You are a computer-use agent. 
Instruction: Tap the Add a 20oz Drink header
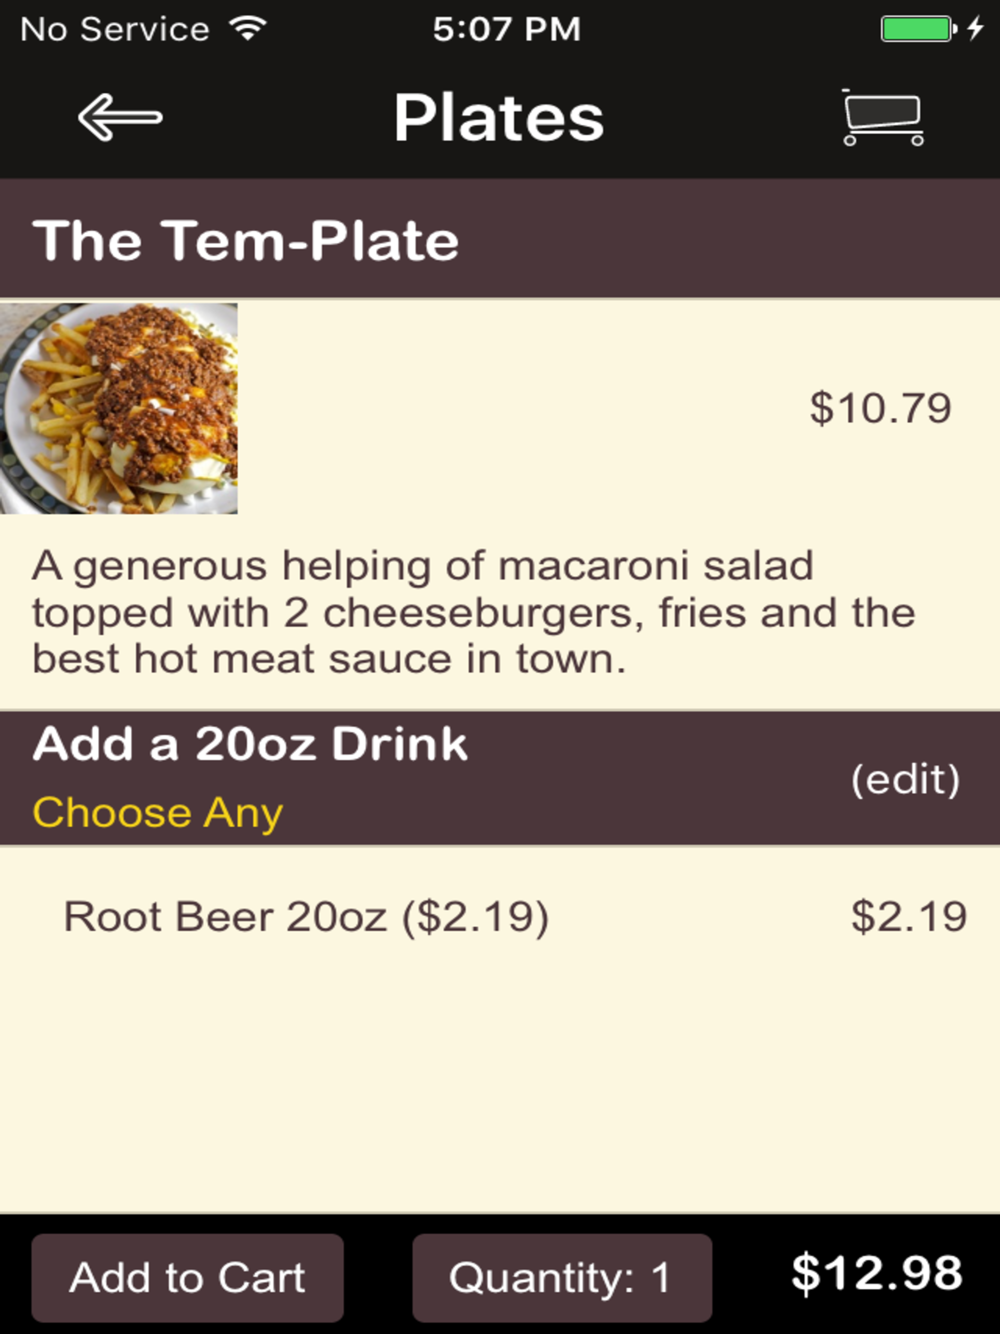[x=250, y=744]
